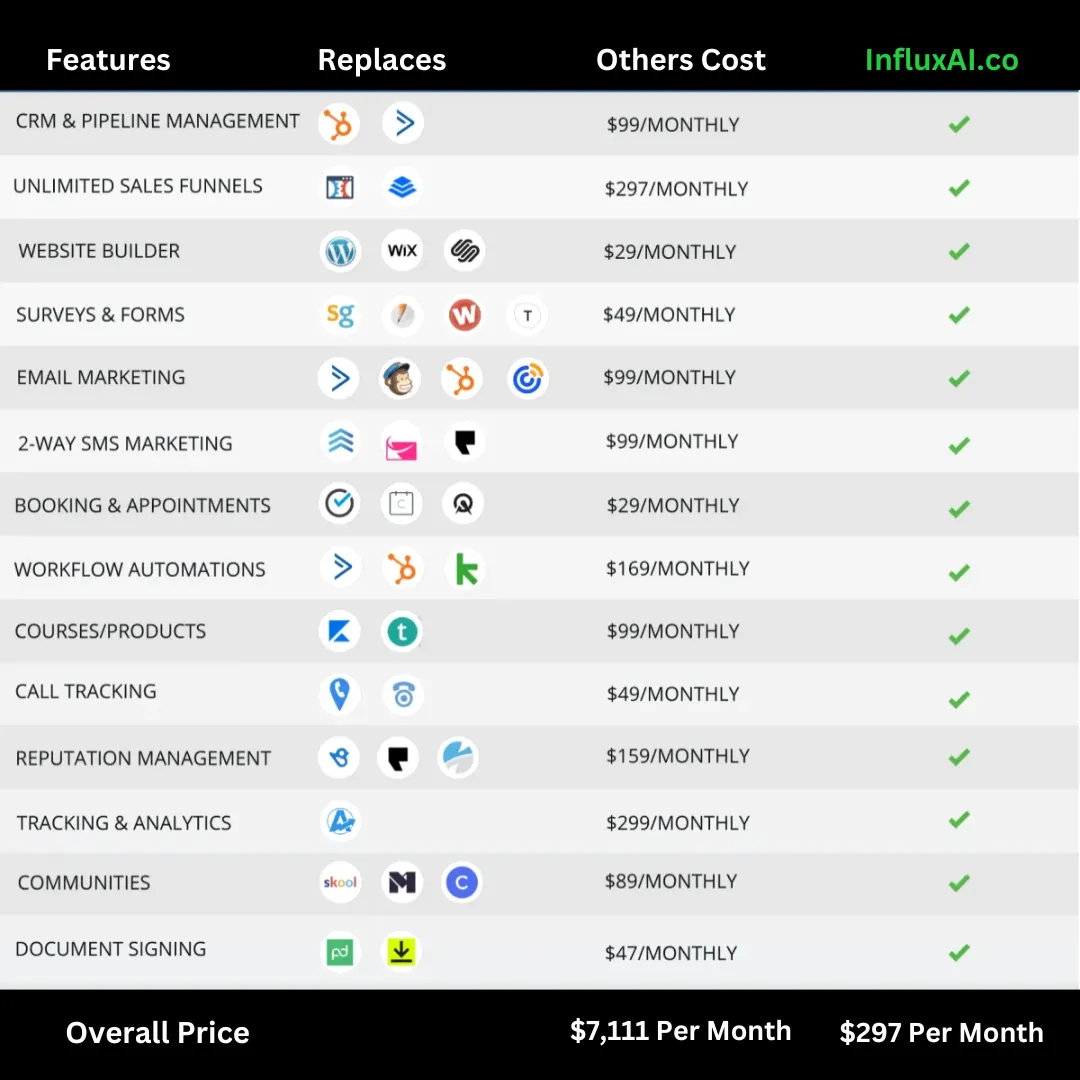
Task: Select the Kajabi icon in Courses/Products row
Action: point(339,631)
